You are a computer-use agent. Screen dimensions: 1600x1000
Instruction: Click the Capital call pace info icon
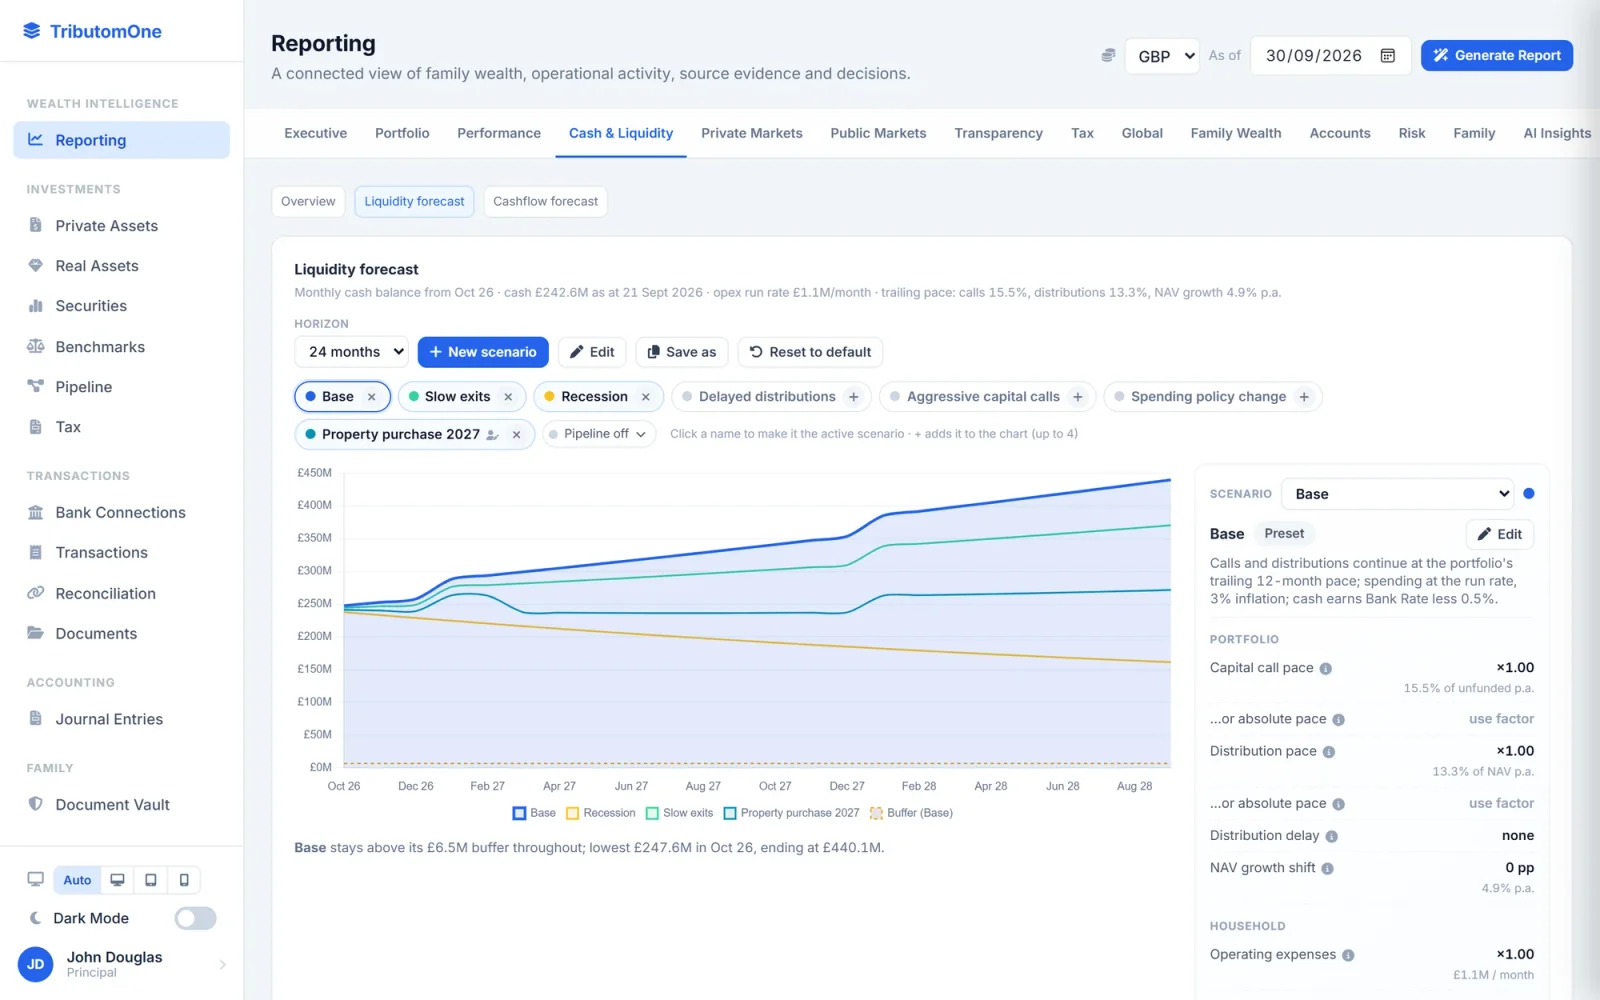pyautogui.click(x=1326, y=669)
